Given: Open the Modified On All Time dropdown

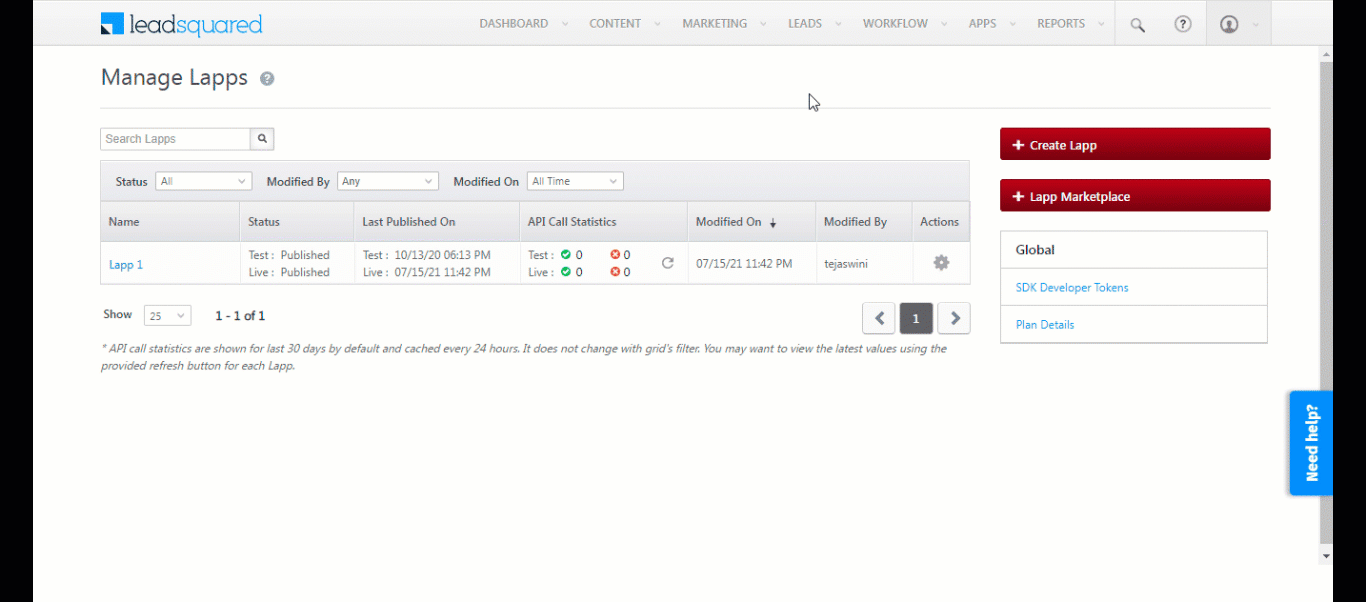Looking at the screenshot, I should pyautogui.click(x=575, y=181).
